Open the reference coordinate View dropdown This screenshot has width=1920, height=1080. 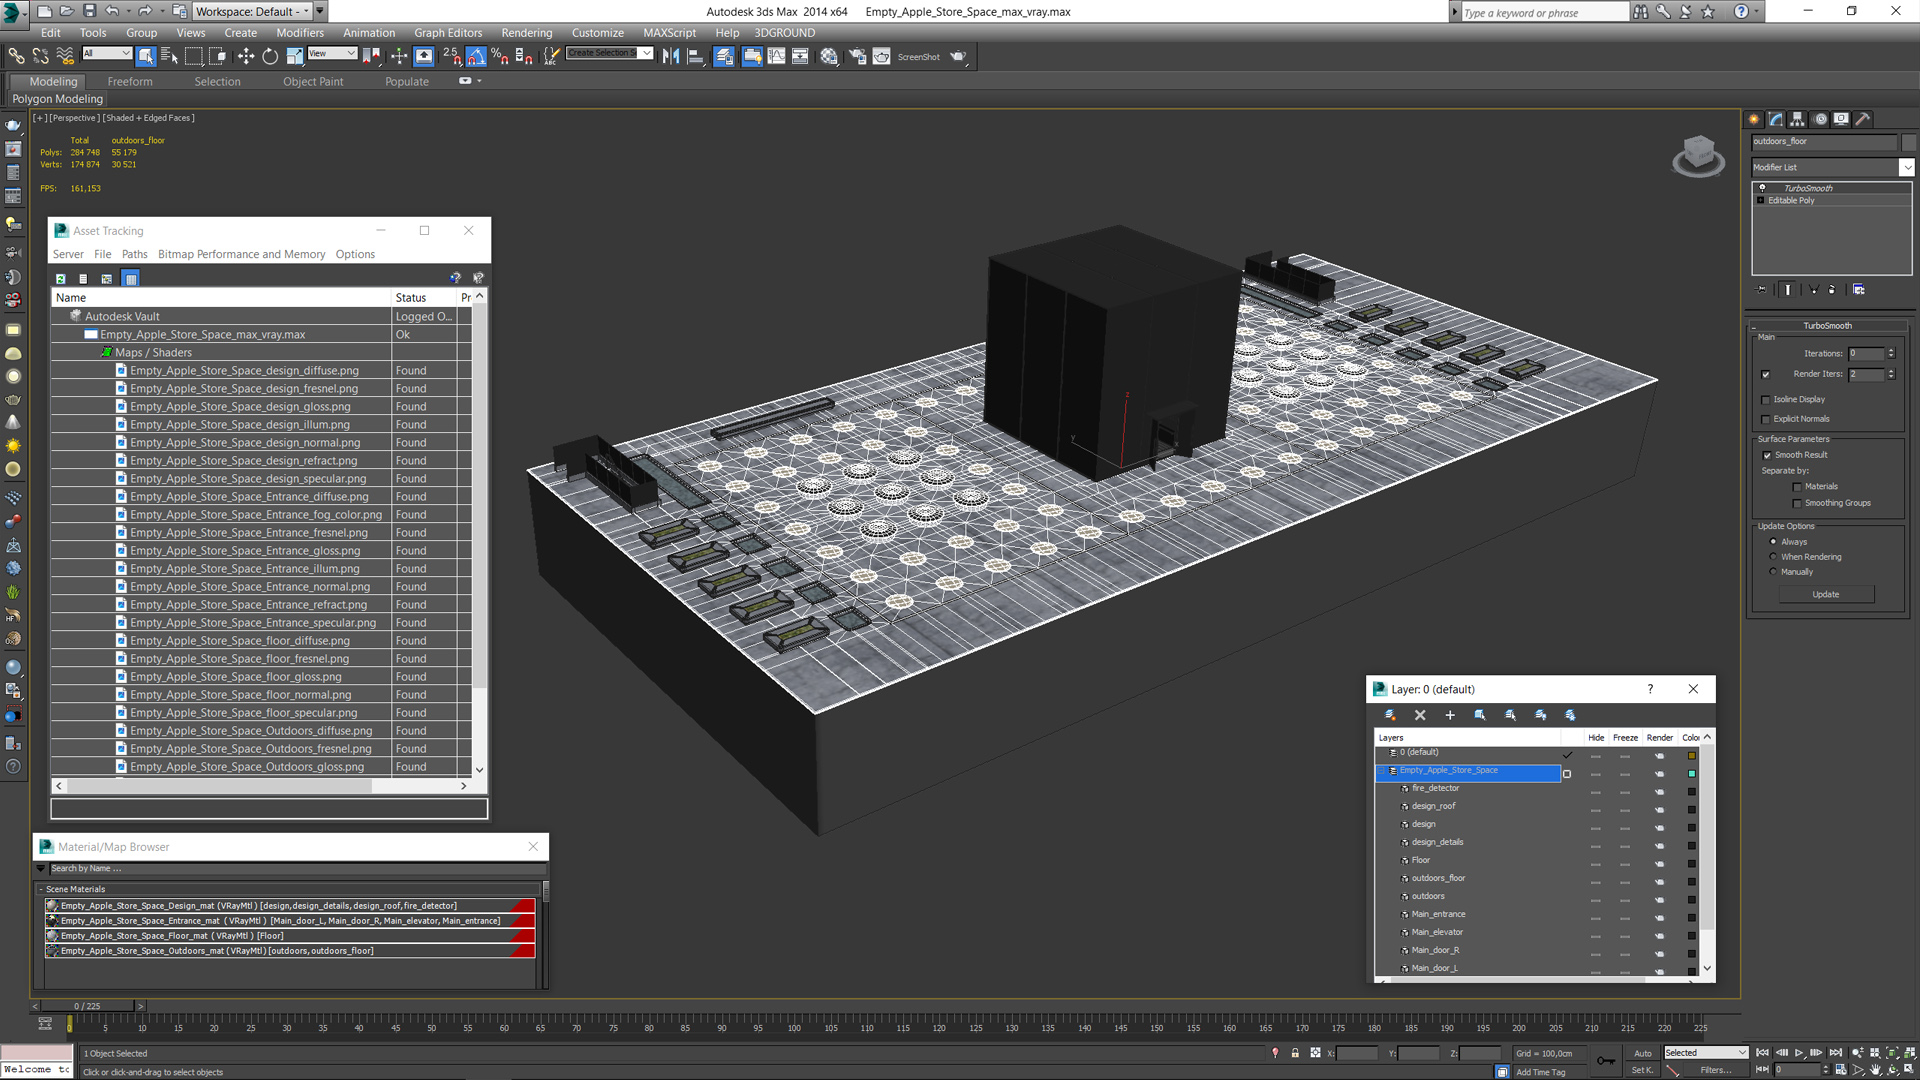click(x=332, y=54)
